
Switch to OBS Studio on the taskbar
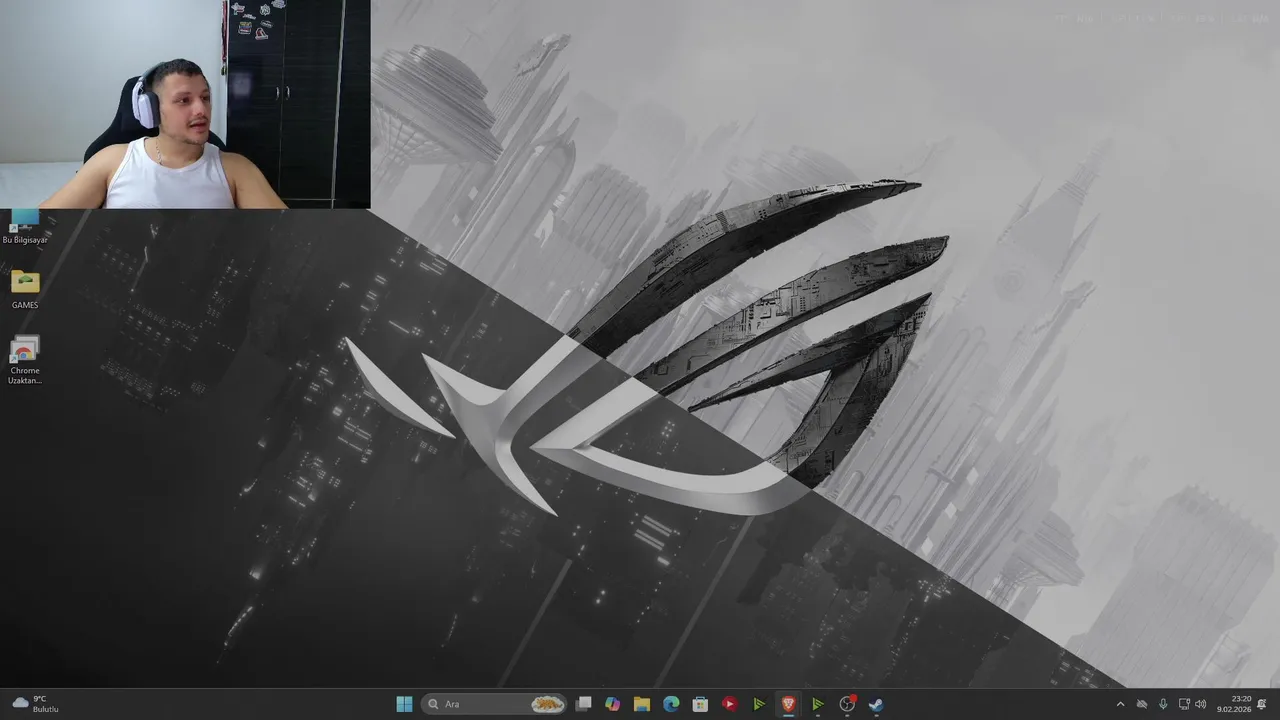(x=847, y=704)
